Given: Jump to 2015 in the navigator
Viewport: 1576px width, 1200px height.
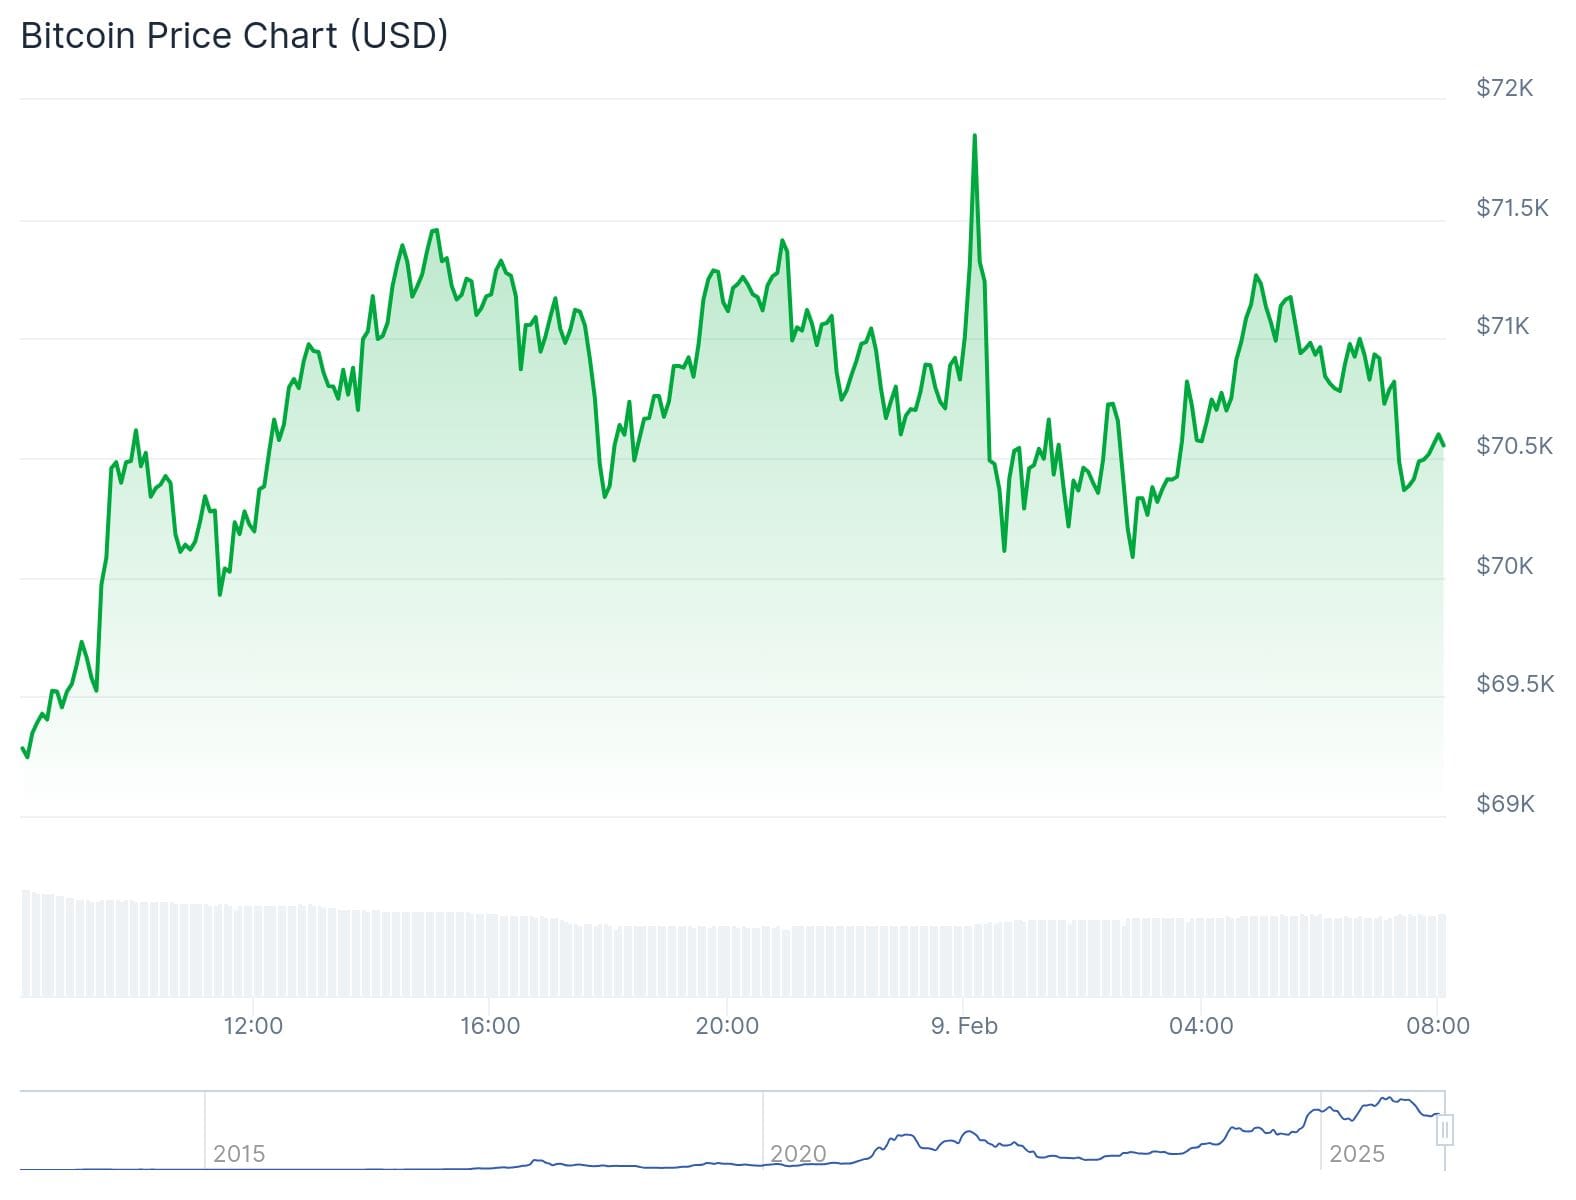Looking at the screenshot, I should coord(239,1154).
